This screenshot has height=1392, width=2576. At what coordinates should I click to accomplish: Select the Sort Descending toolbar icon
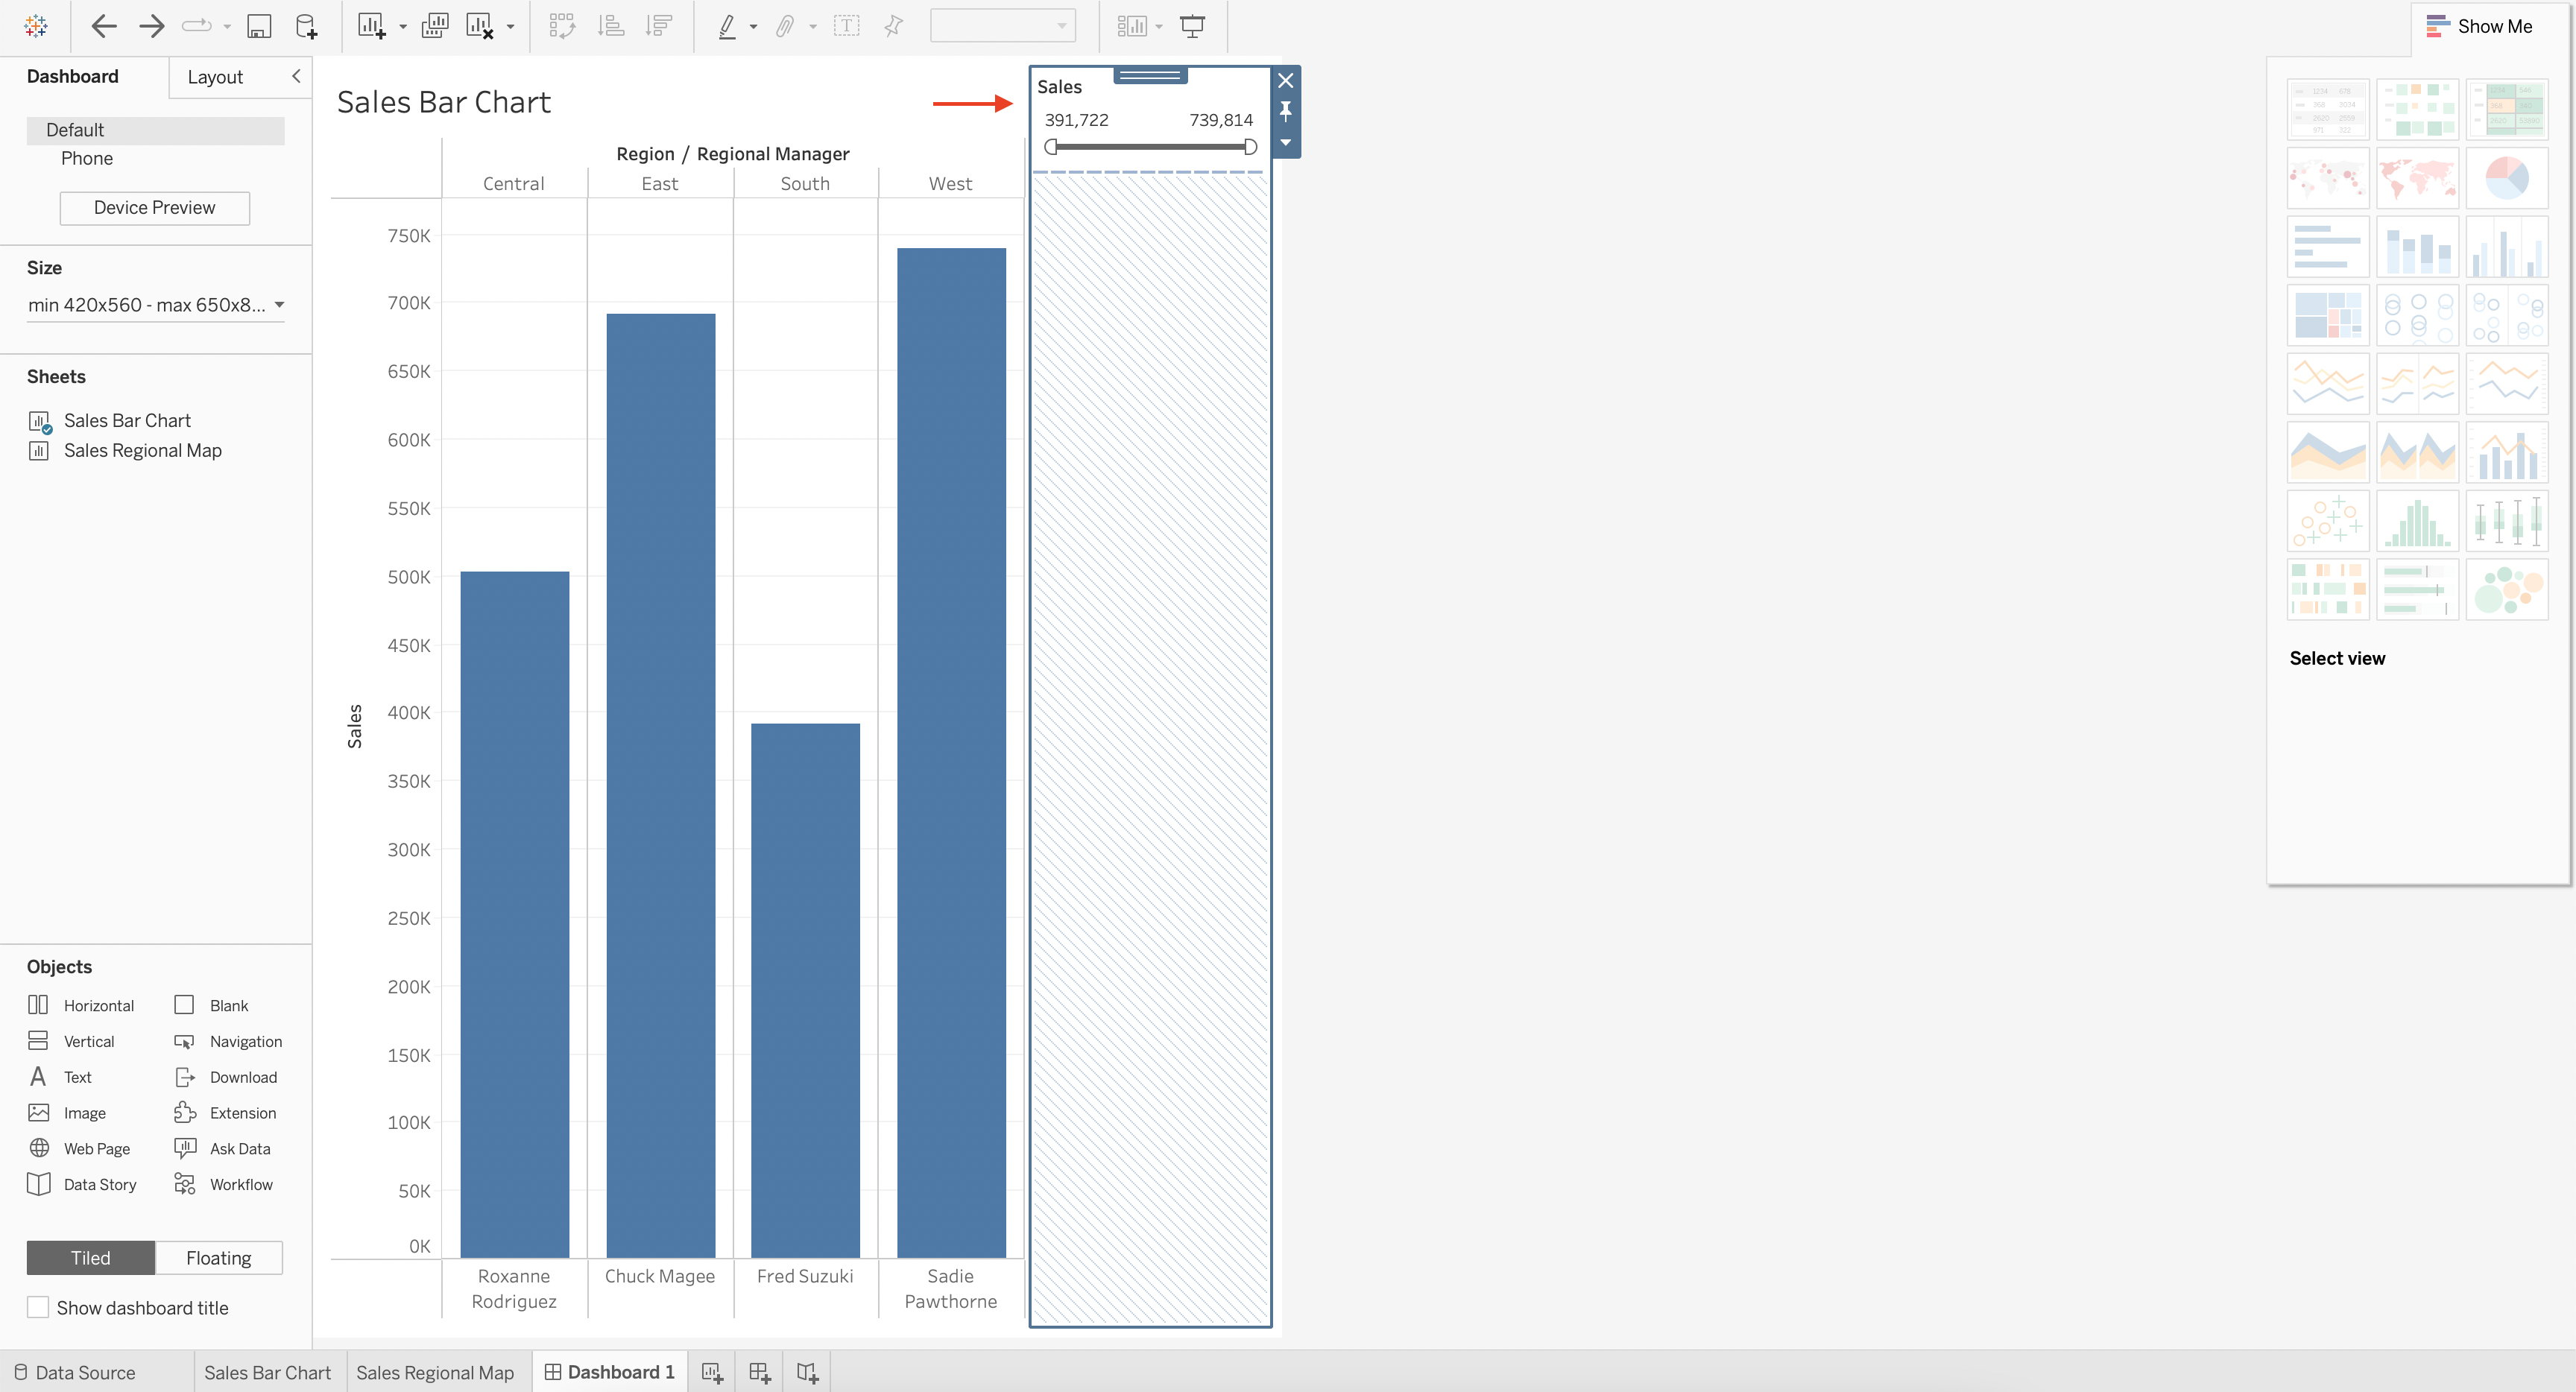point(657,26)
